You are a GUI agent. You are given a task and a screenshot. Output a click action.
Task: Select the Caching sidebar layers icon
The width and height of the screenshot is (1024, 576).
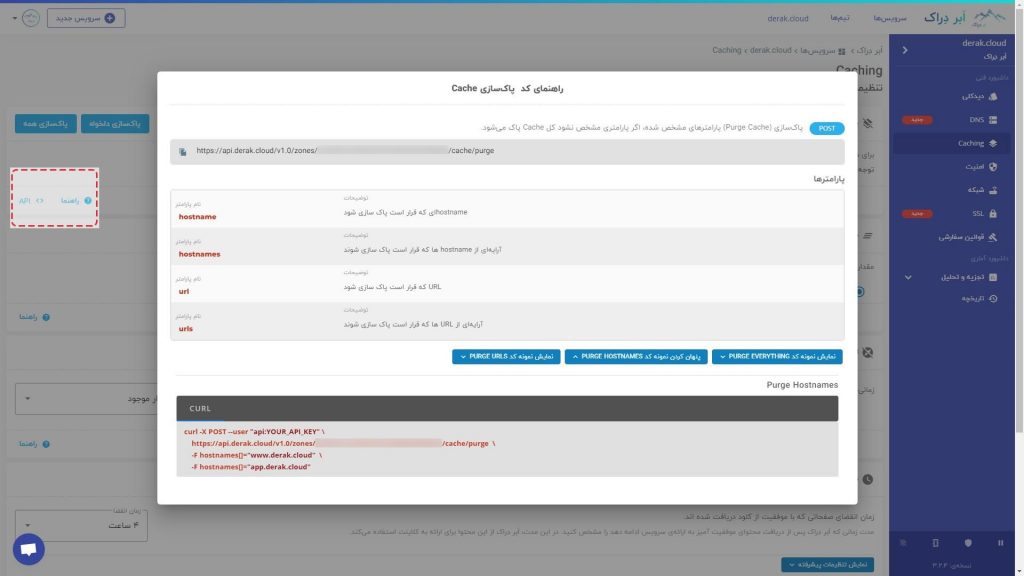pyautogui.click(x=993, y=143)
